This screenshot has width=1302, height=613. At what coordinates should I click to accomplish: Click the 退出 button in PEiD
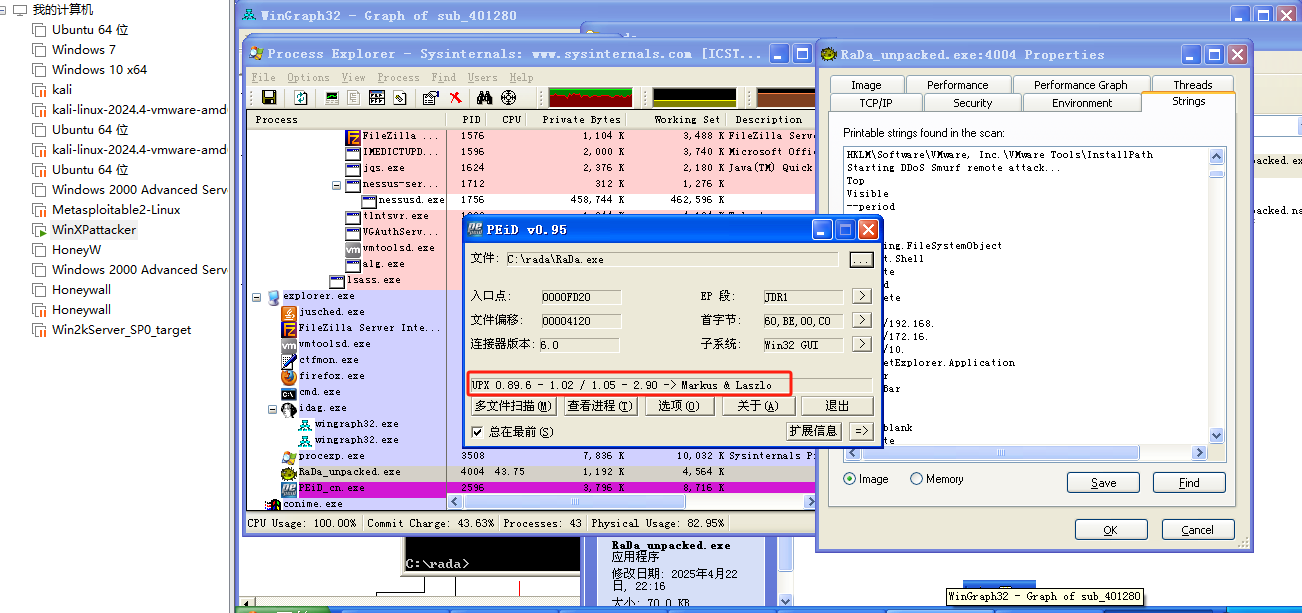click(x=836, y=406)
